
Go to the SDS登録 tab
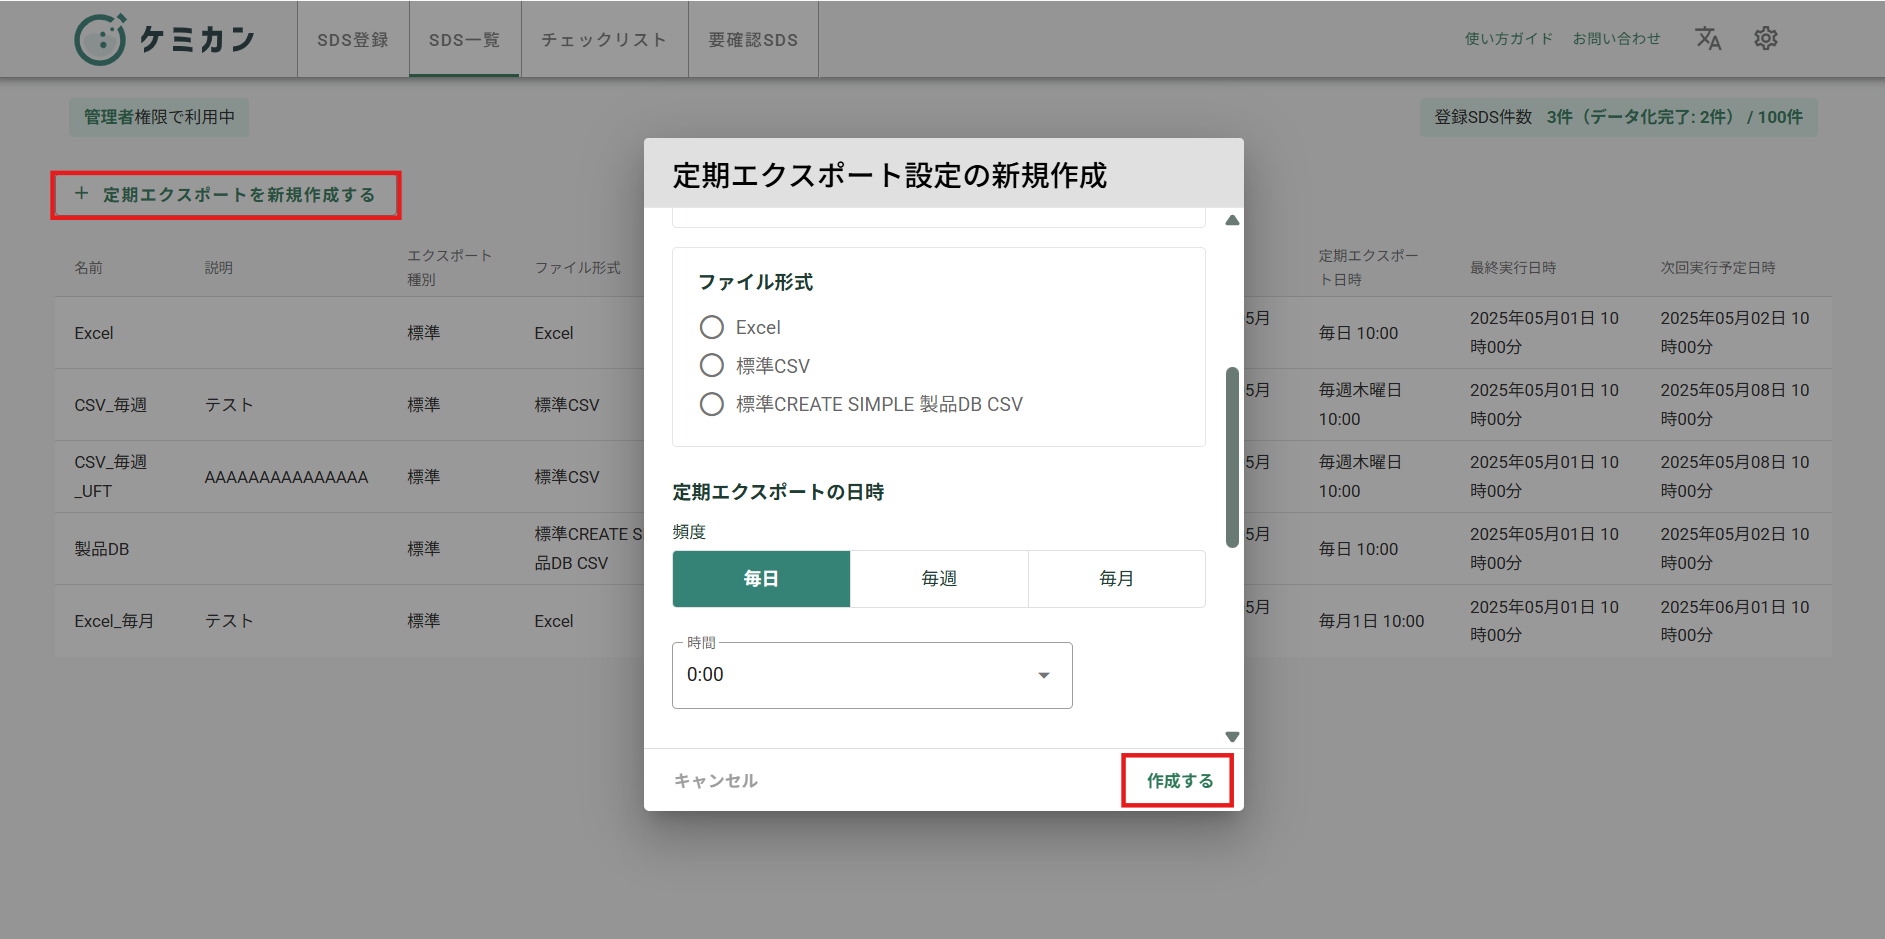[x=353, y=39]
